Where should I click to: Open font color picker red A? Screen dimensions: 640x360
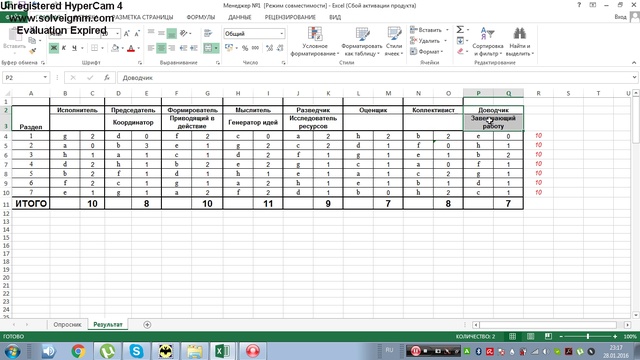pyautogui.click(x=131, y=48)
